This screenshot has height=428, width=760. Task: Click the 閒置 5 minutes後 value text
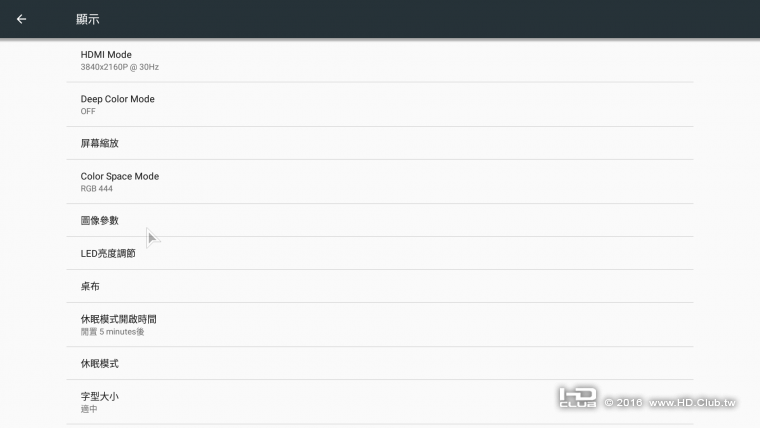[x=113, y=331]
